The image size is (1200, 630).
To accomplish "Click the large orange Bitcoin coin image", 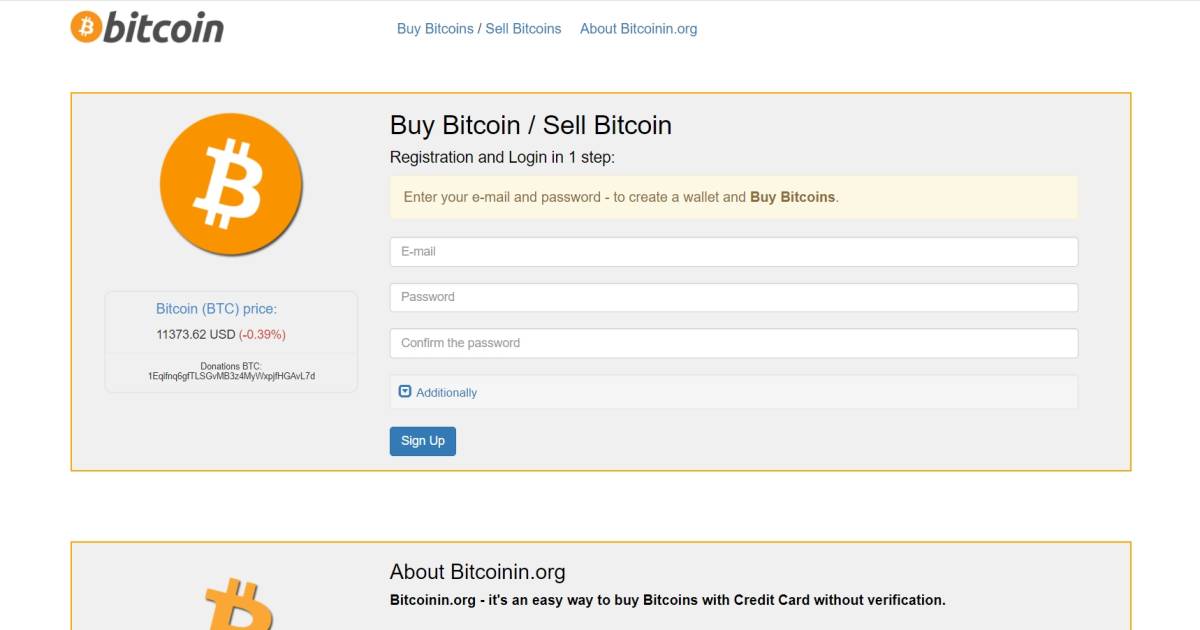I will [231, 184].
